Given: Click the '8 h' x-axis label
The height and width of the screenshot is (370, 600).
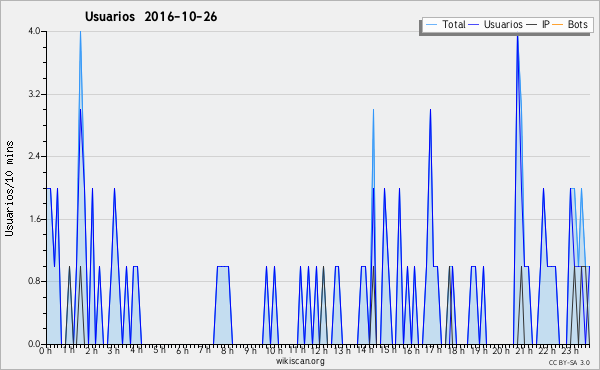Looking at the screenshot, I should pos(227,350).
